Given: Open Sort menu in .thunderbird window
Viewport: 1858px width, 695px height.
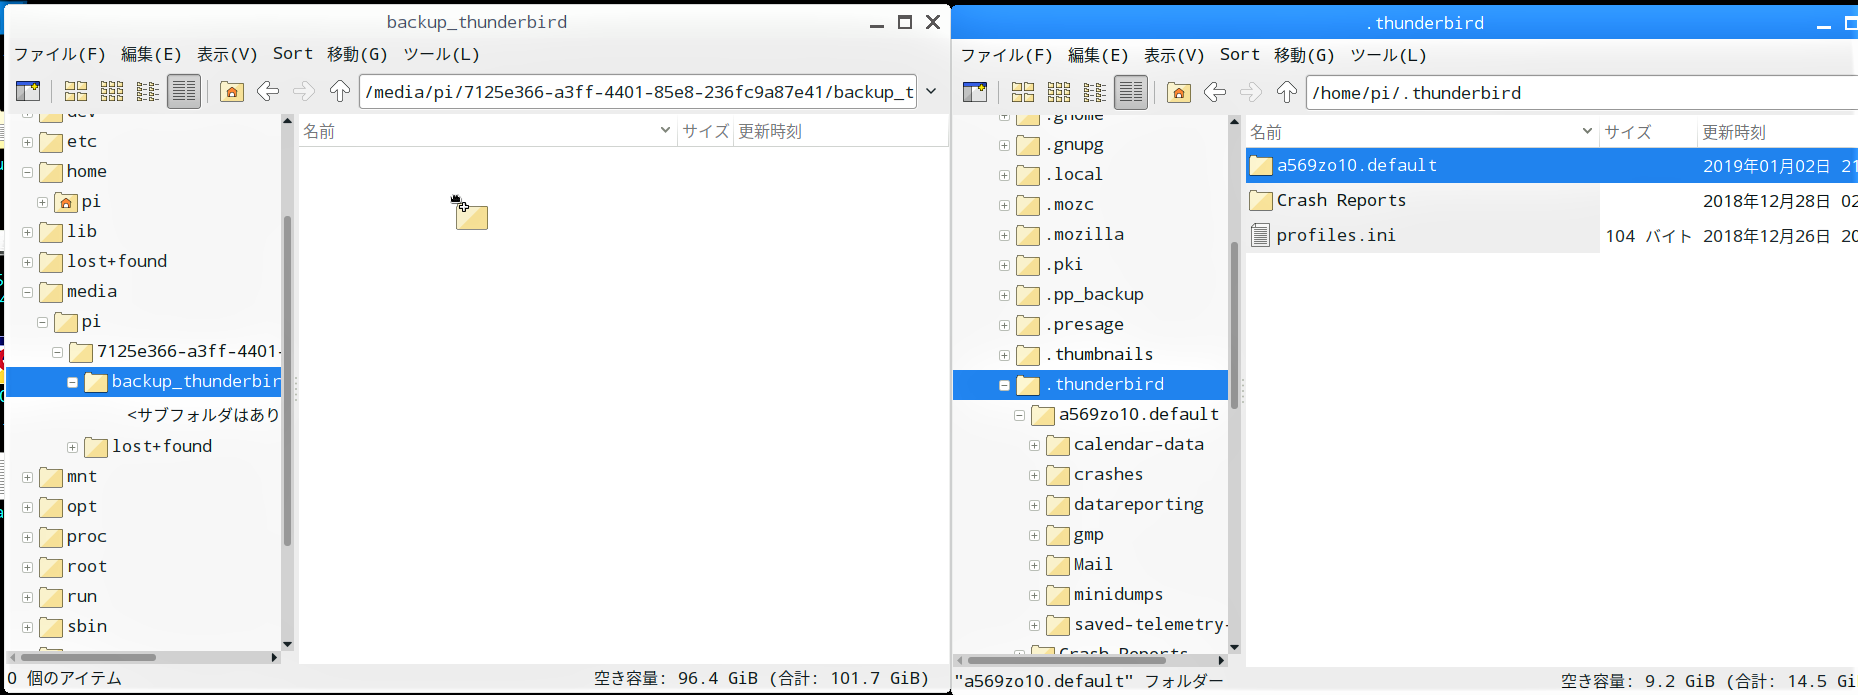Looking at the screenshot, I should coord(1240,55).
